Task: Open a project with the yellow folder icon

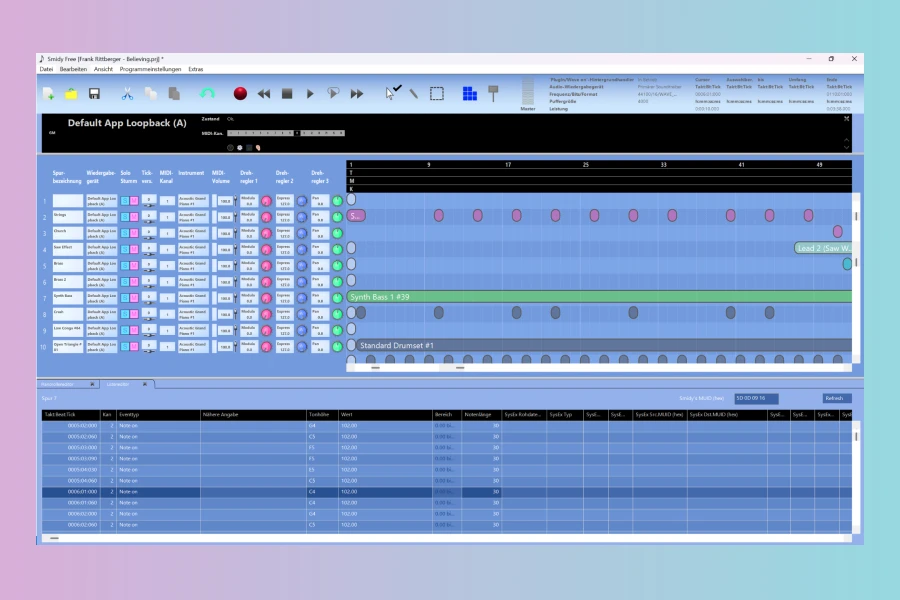Action: (x=71, y=94)
